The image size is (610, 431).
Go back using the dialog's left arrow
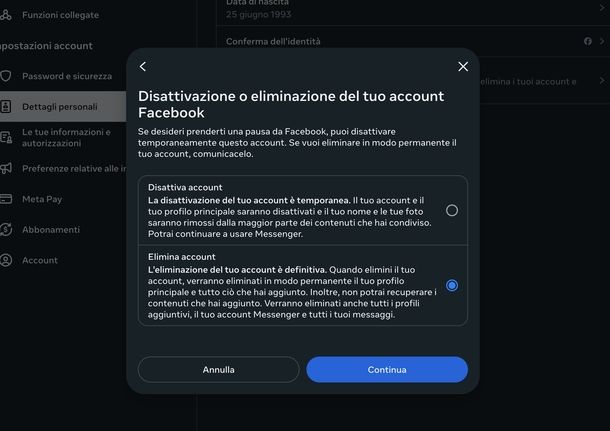(143, 67)
